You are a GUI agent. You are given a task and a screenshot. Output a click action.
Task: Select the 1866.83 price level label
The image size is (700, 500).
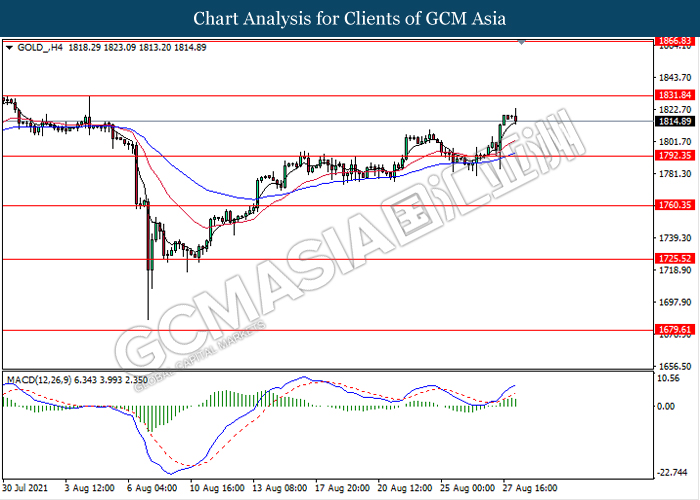click(675, 41)
